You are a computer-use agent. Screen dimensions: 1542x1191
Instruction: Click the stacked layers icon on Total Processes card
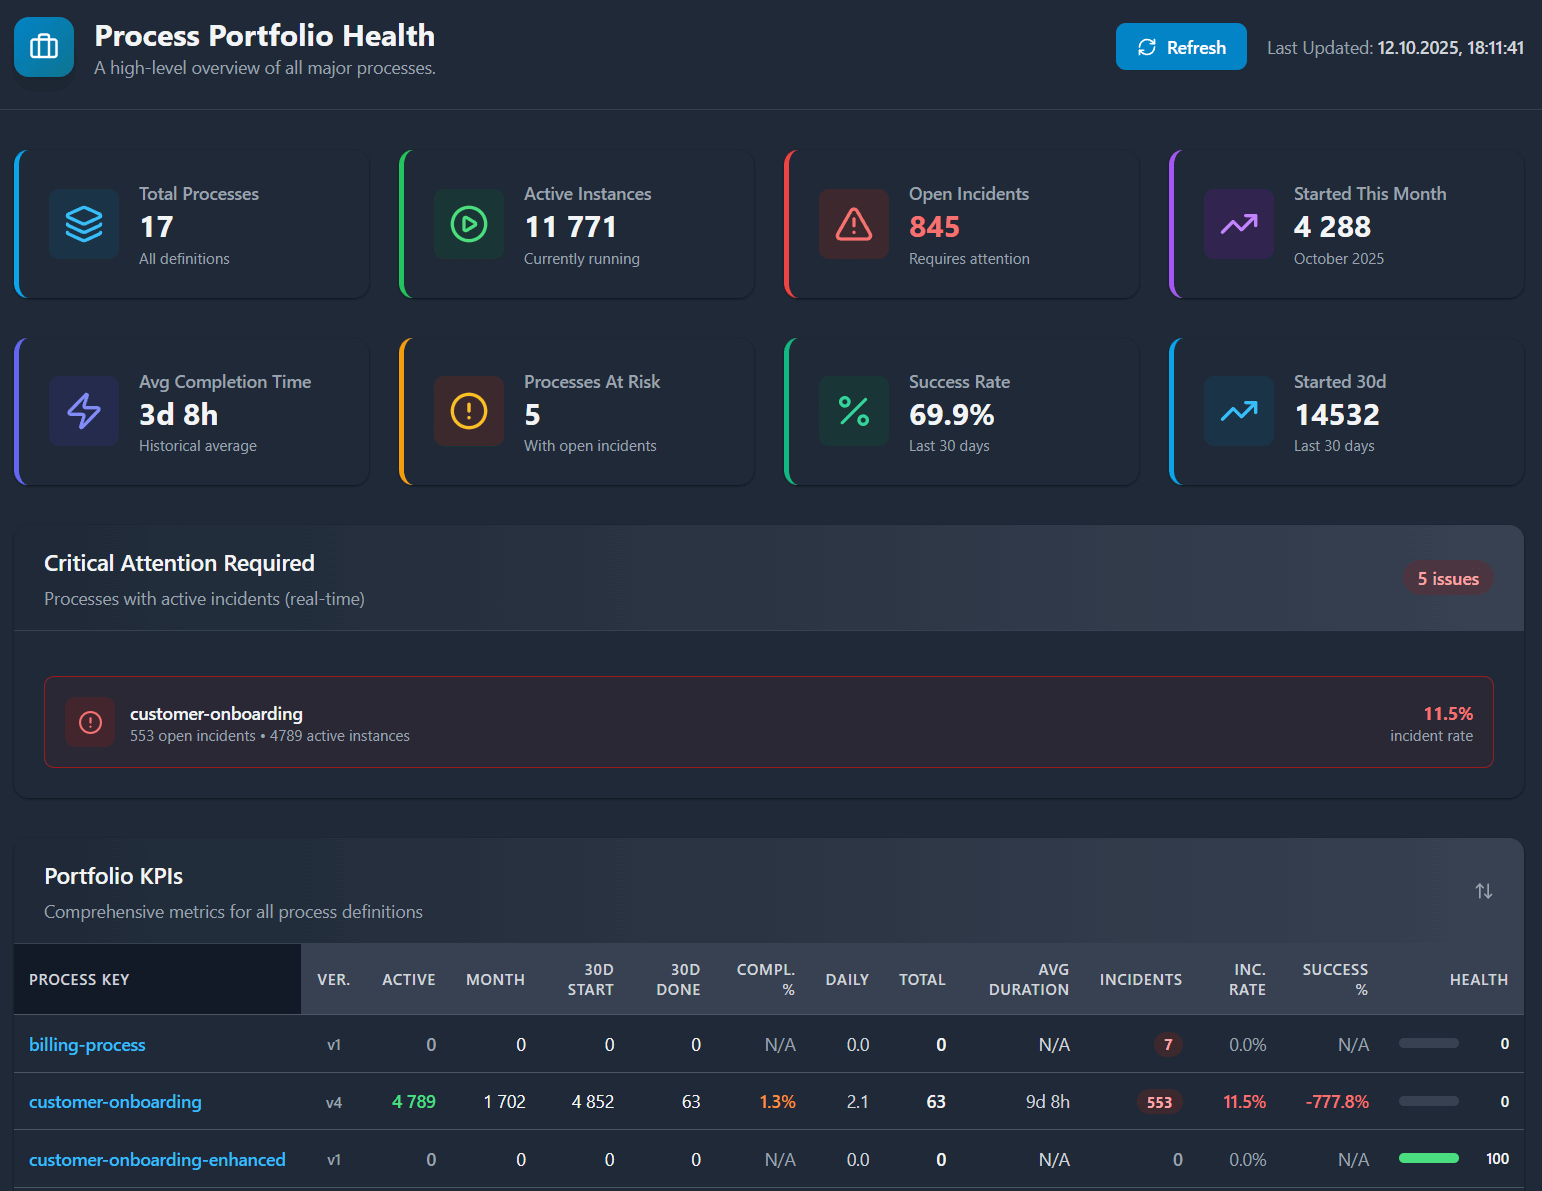[x=84, y=224]
